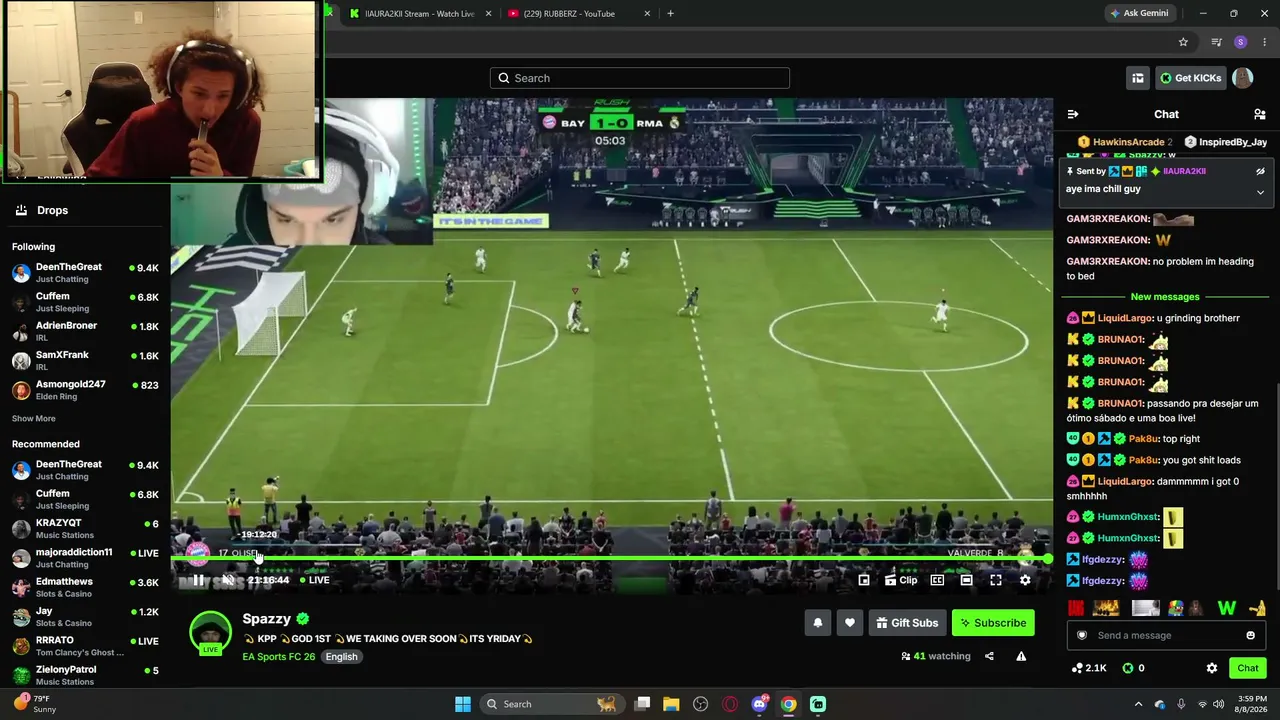Open majoraddiction11's channel
The image size is (1280, 720).
tap(84, 558)
